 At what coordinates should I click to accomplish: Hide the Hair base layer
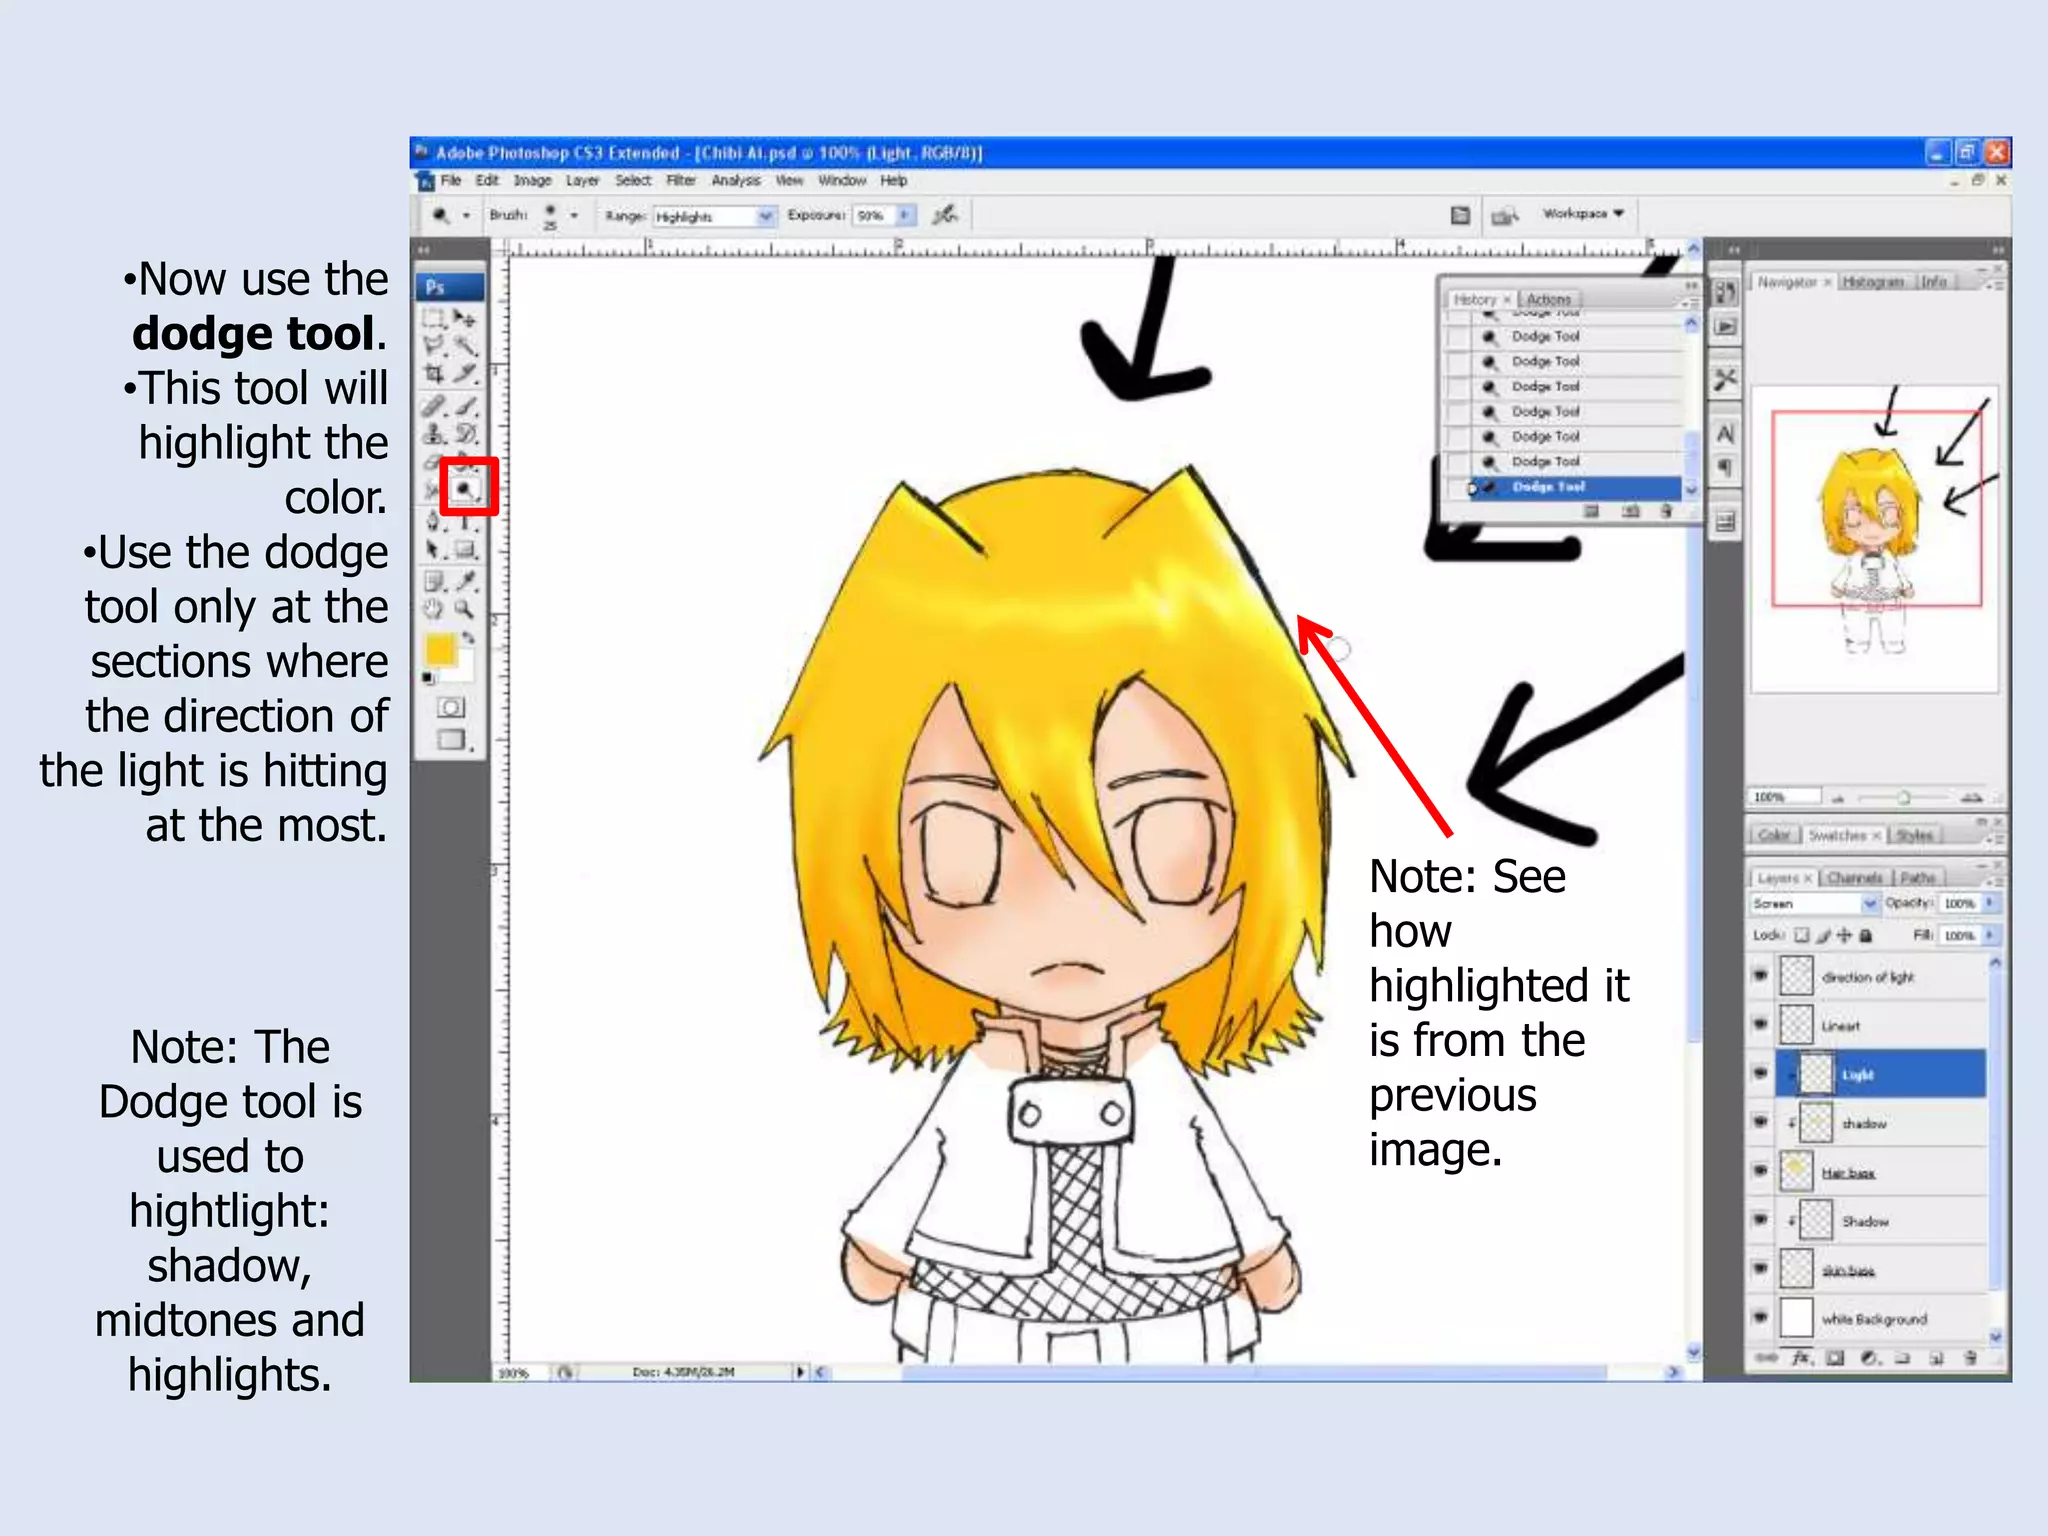click(x=1761, y=1171)
